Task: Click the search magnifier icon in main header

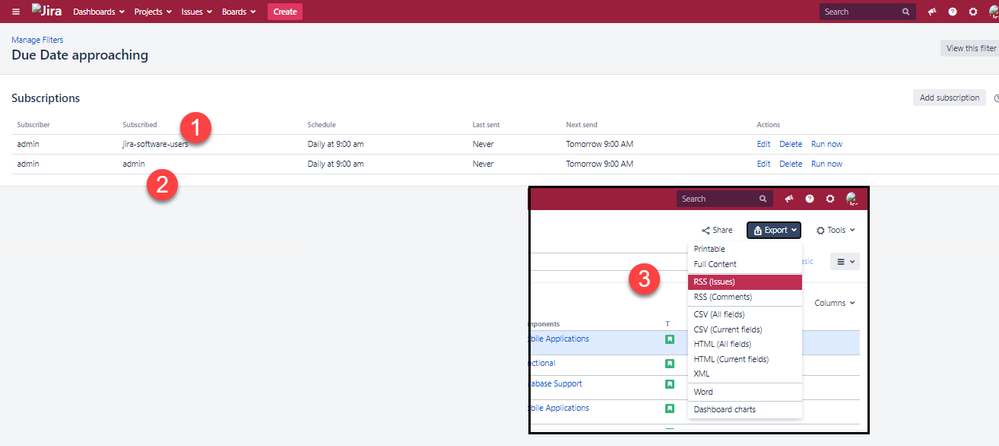Action: tap(906, 11)
